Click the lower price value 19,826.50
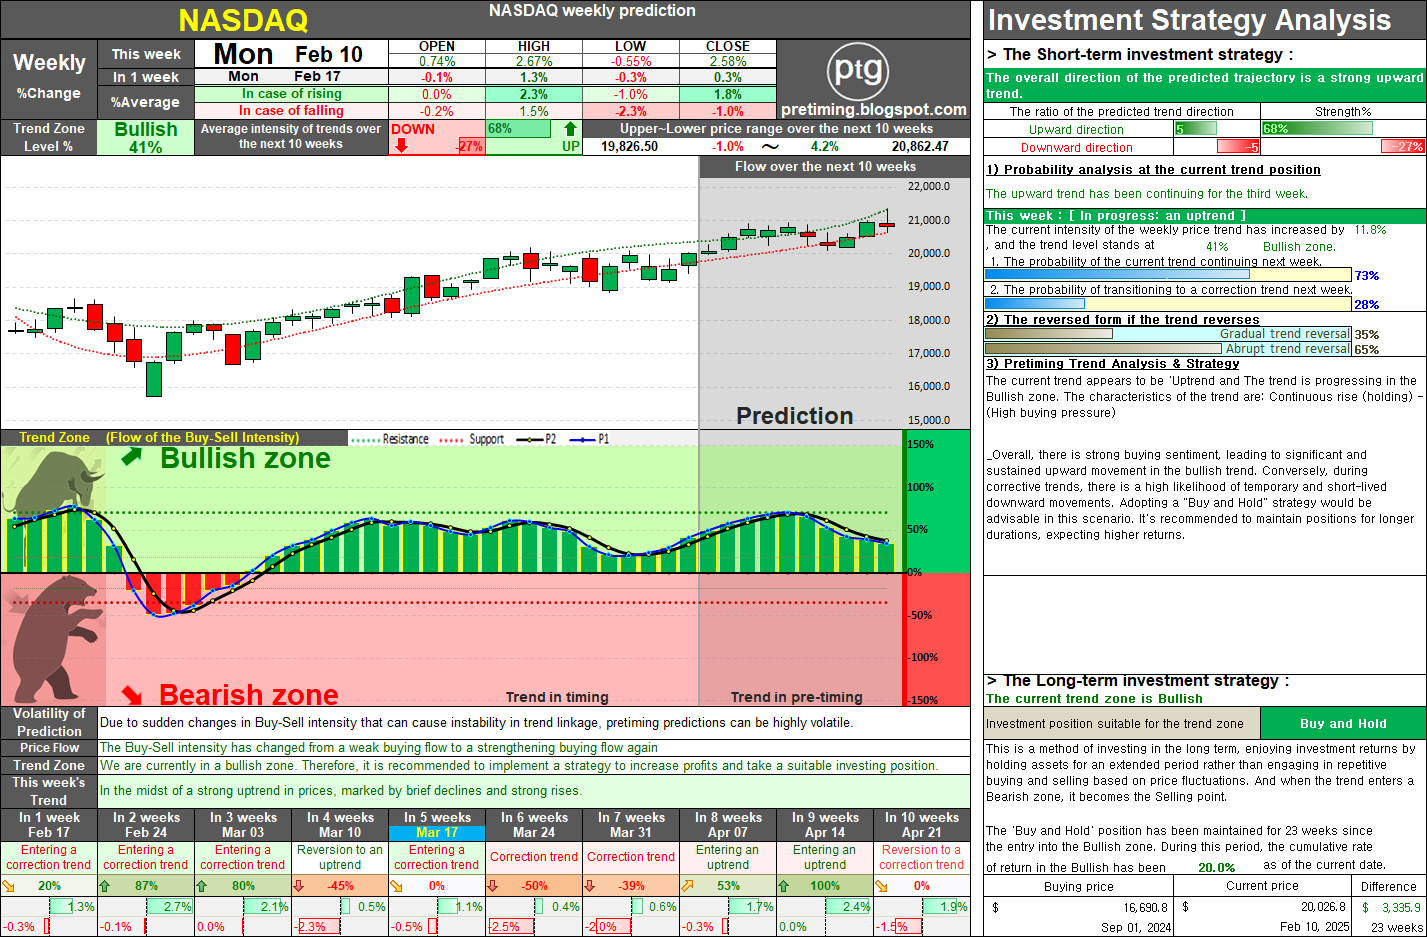Image resolution: width=1427 pixels, height=937 pixels. point(629,146)
